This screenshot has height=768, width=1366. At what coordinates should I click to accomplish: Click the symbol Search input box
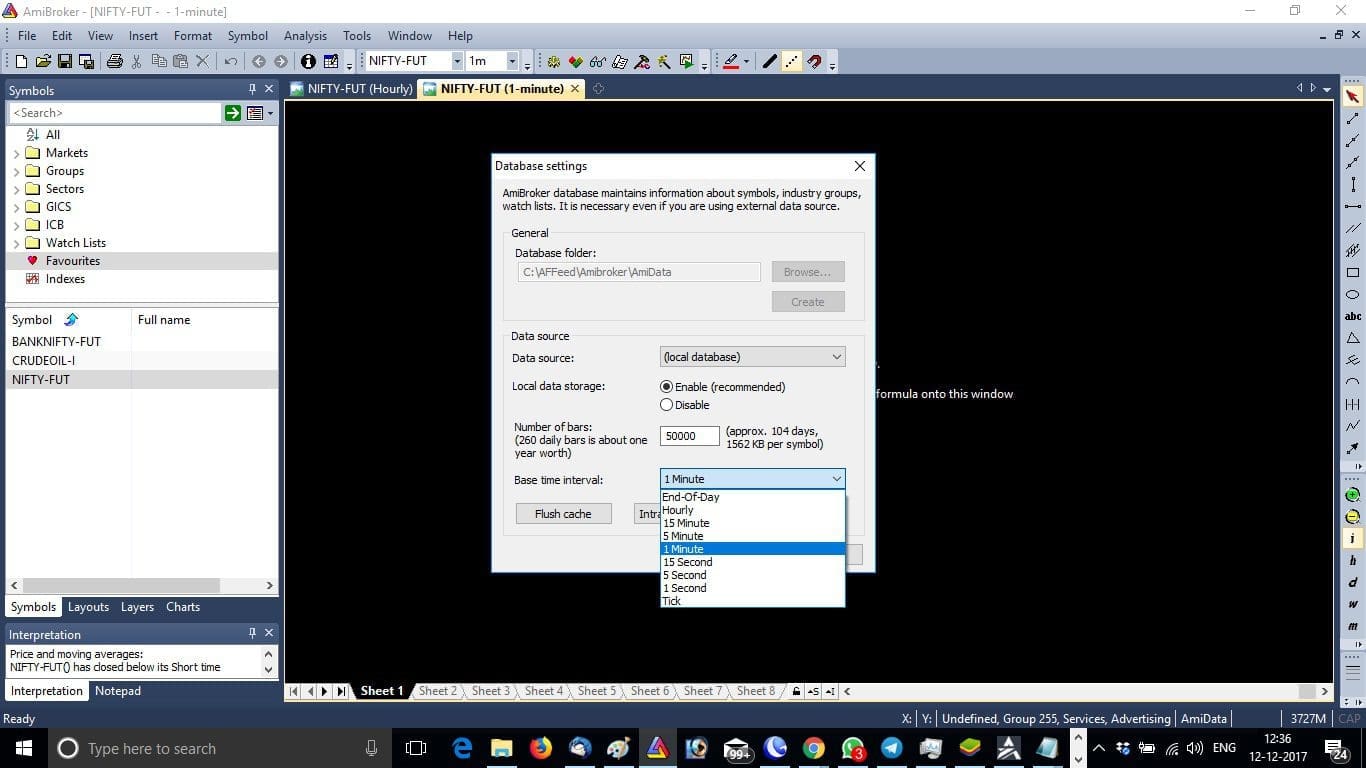coord(115,113)
